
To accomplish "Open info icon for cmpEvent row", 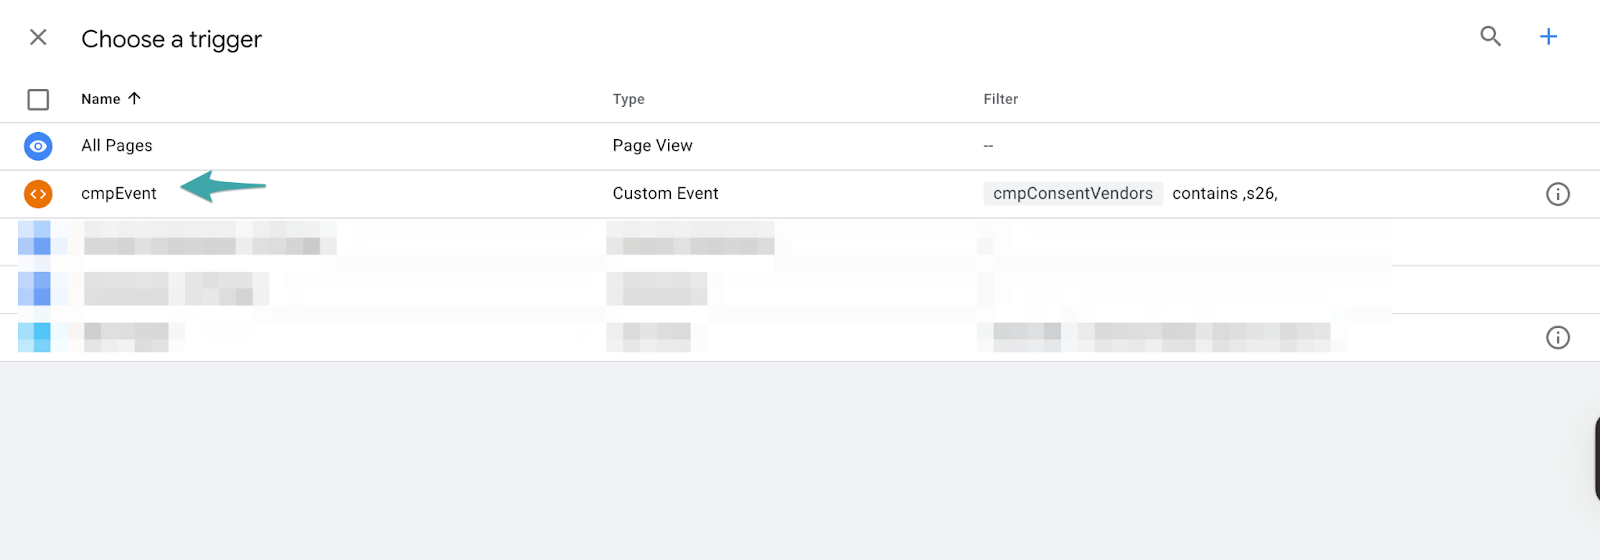I will [1557, 194].
